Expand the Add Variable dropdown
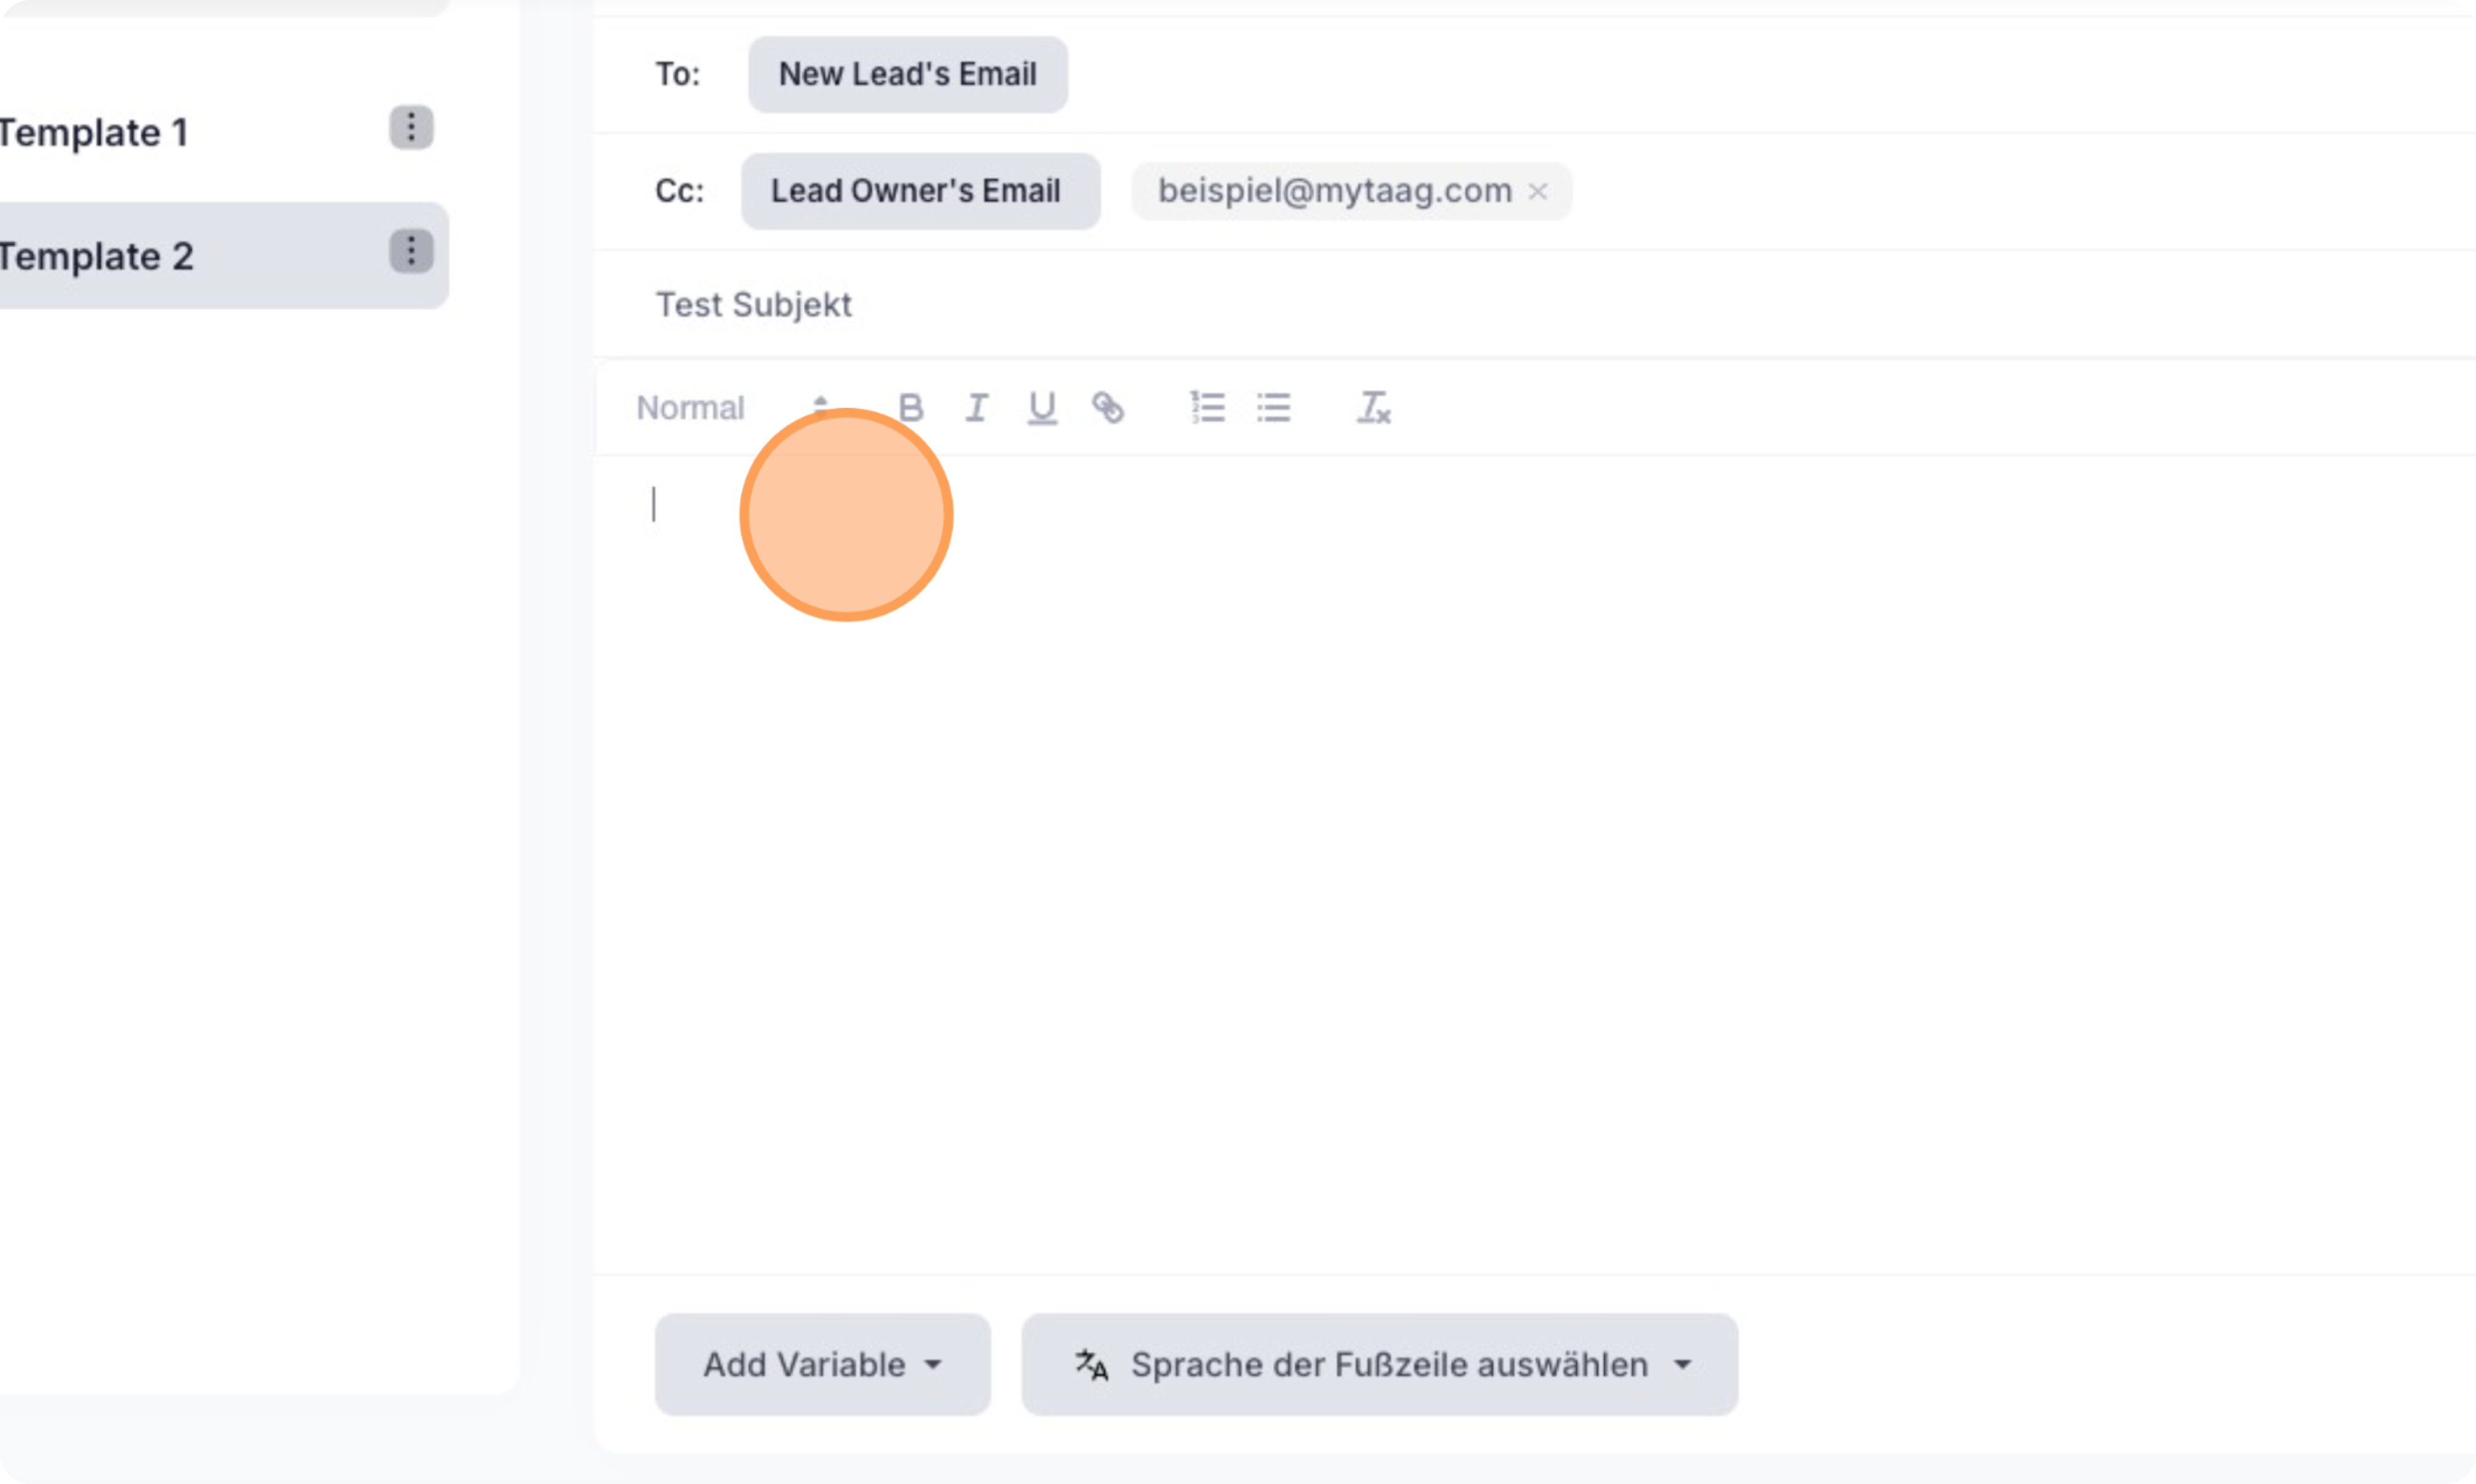 822,1364
